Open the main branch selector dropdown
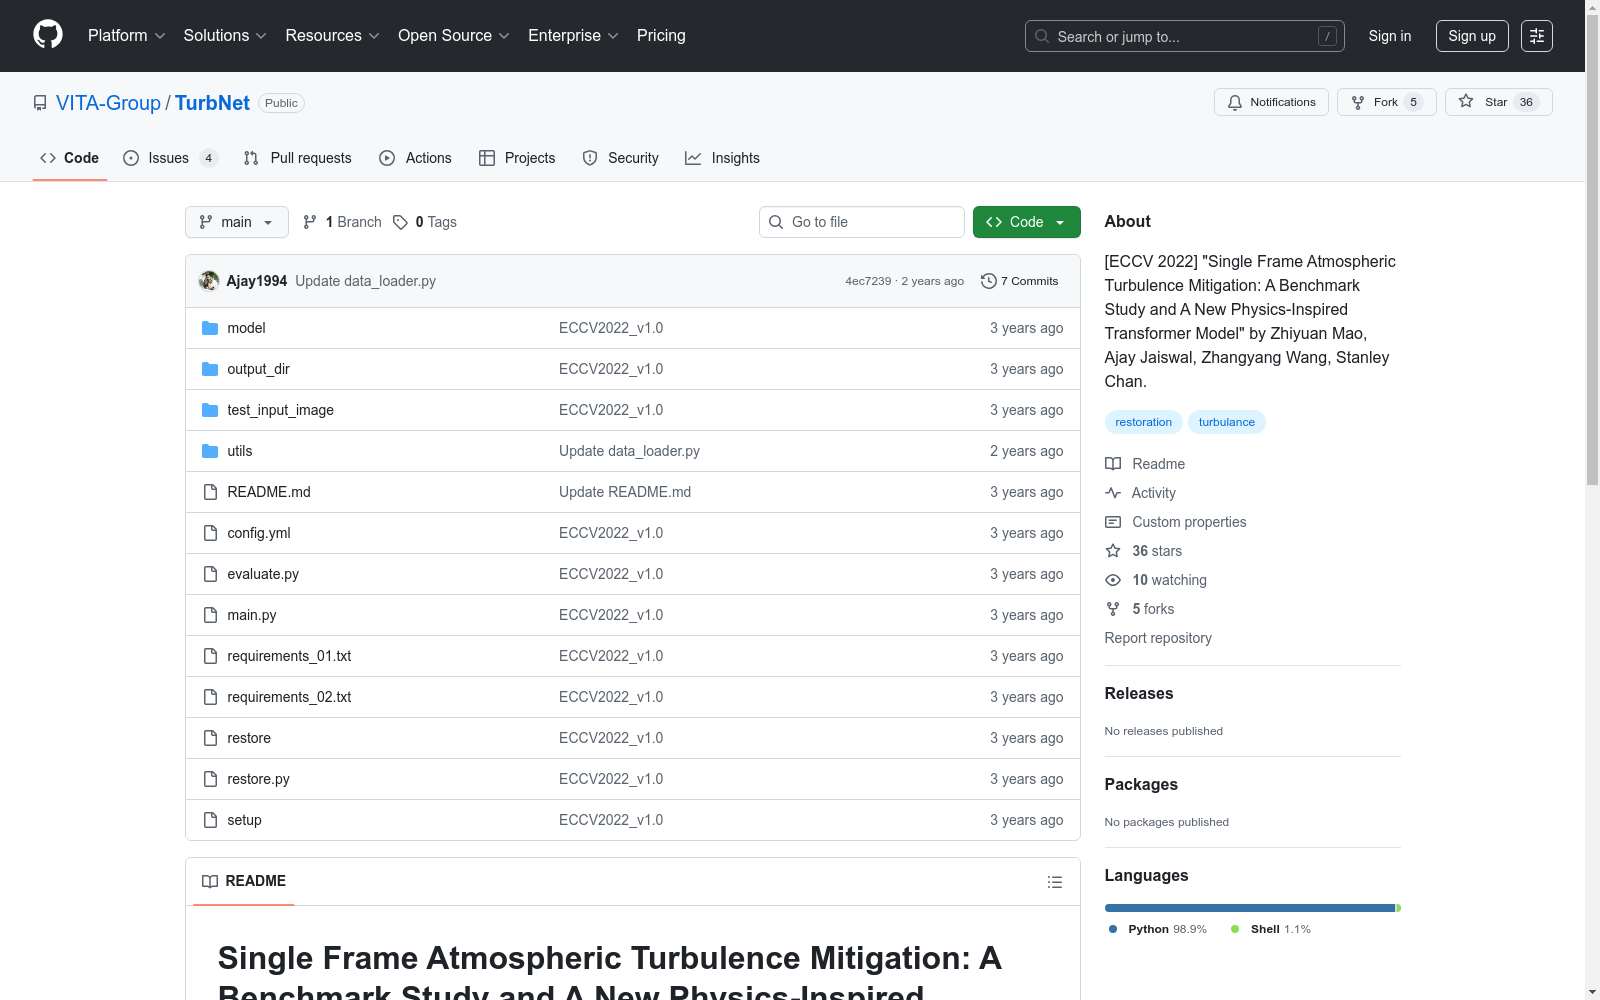Screen dimensions: 1600x1000 [237, 222]
